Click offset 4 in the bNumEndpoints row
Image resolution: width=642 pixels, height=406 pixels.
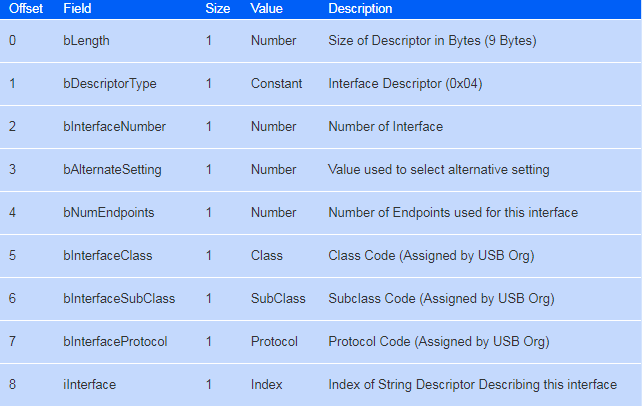[13, 213]
